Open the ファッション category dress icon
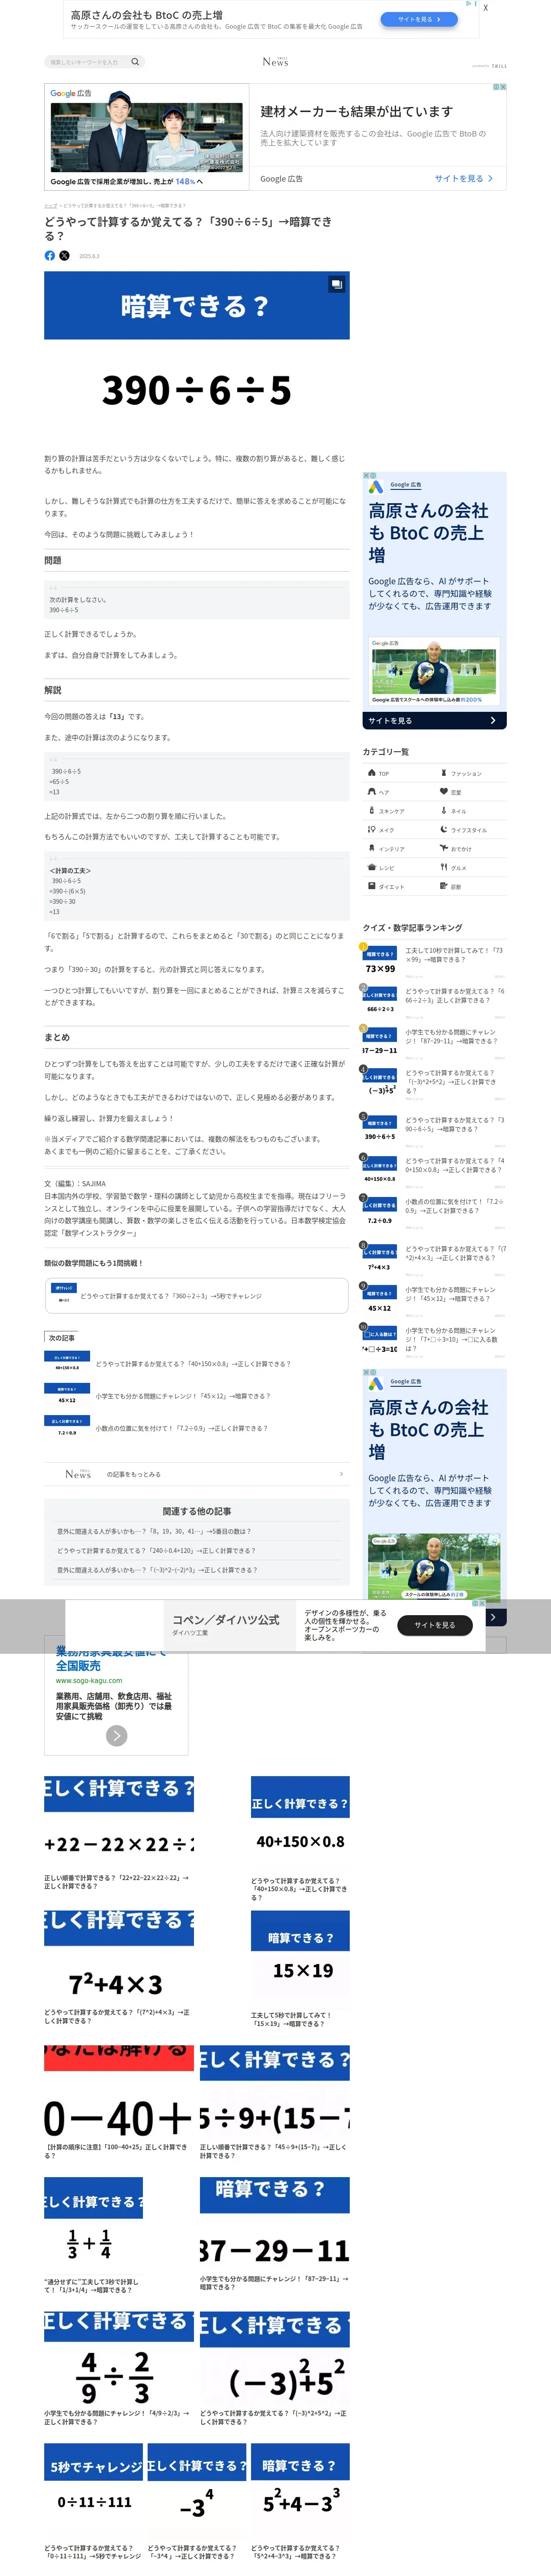The height and width of the screenshot is (2576, 551). (x=444, y=773)
